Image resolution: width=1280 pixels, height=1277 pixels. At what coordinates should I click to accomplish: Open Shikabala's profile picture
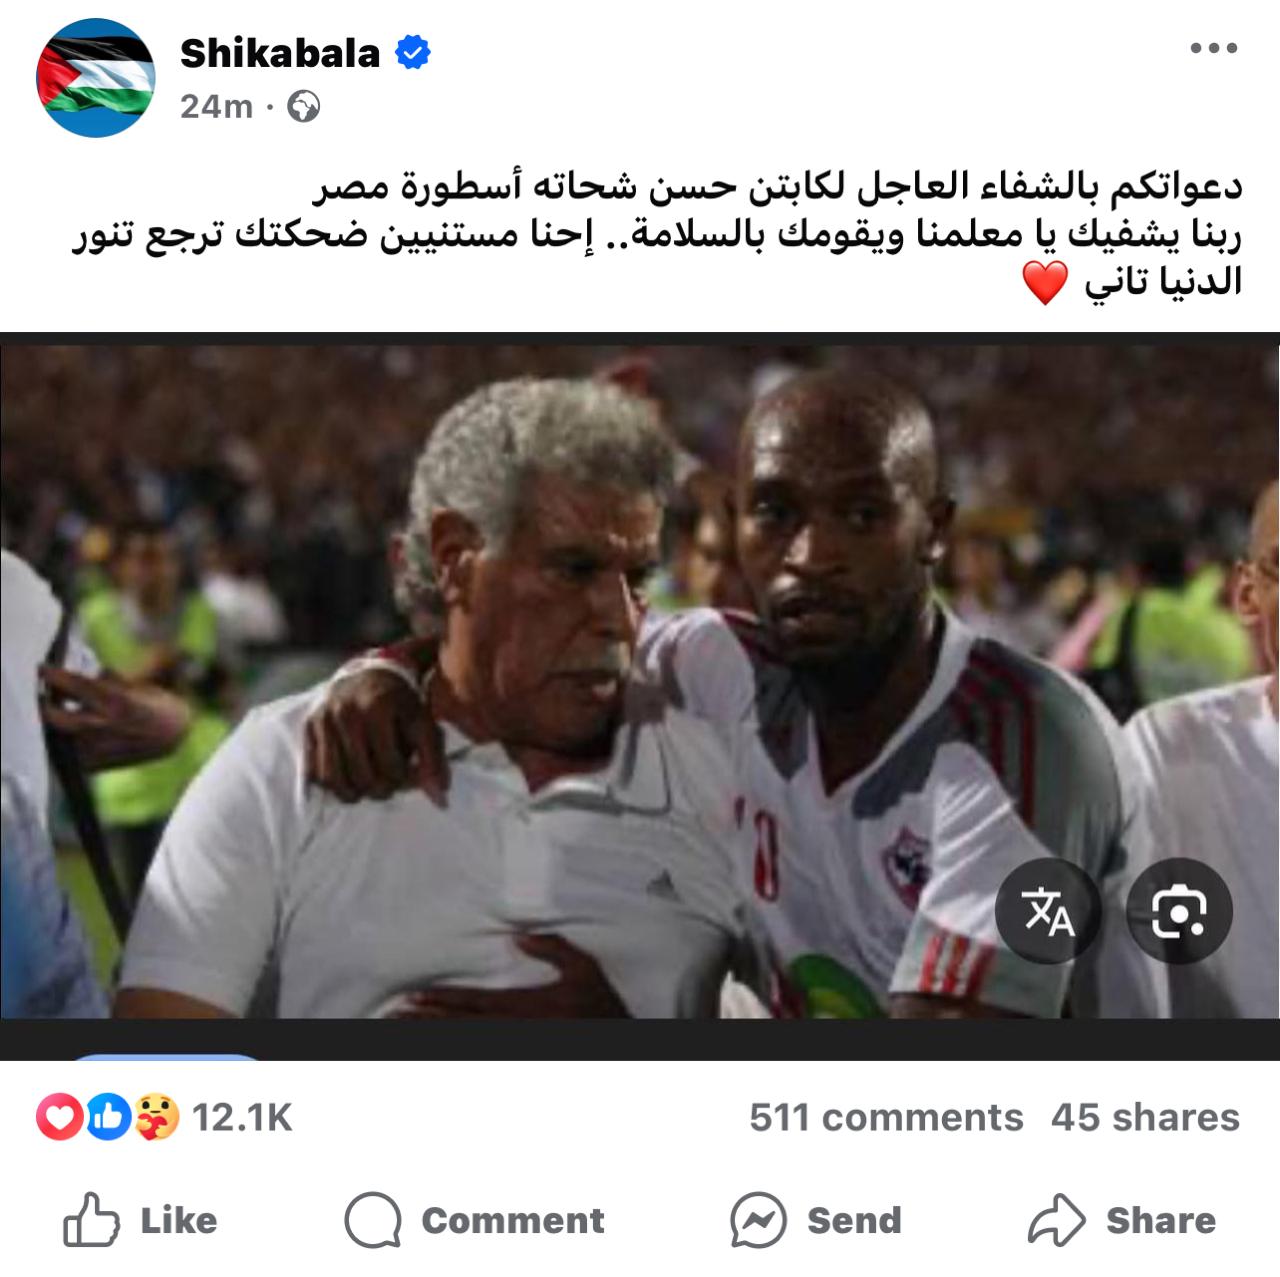[96, 78]
